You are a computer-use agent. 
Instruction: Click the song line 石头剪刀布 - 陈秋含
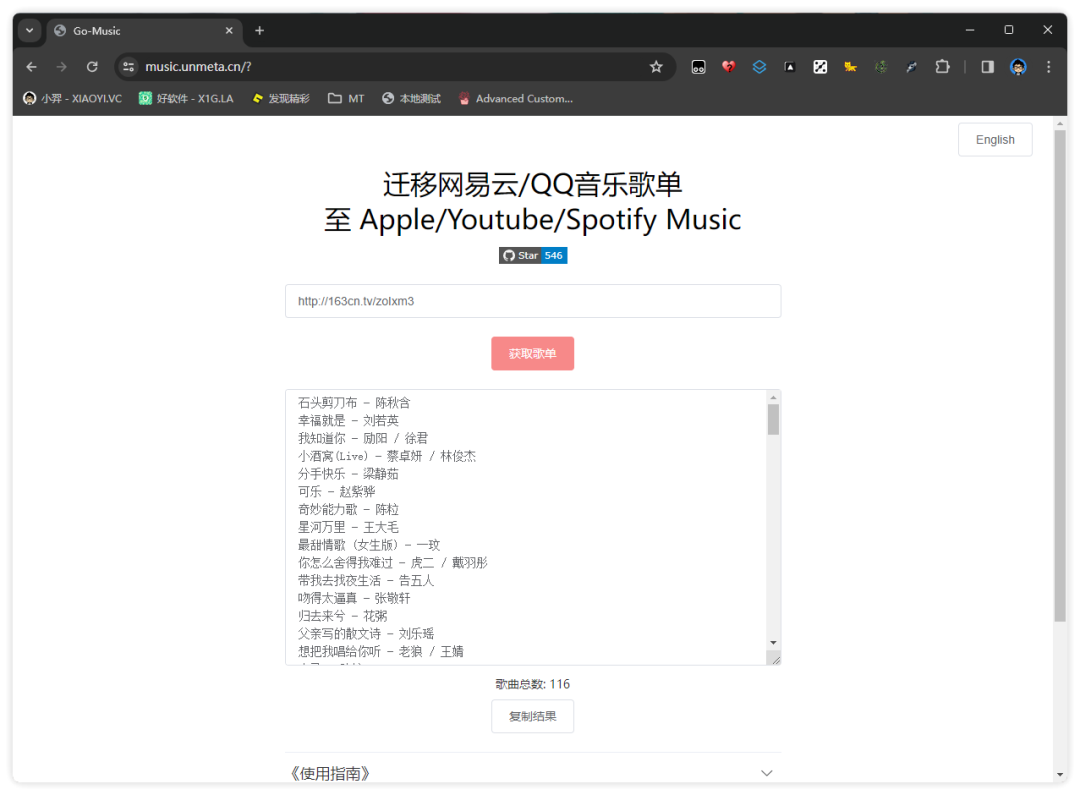click(354, 402)
